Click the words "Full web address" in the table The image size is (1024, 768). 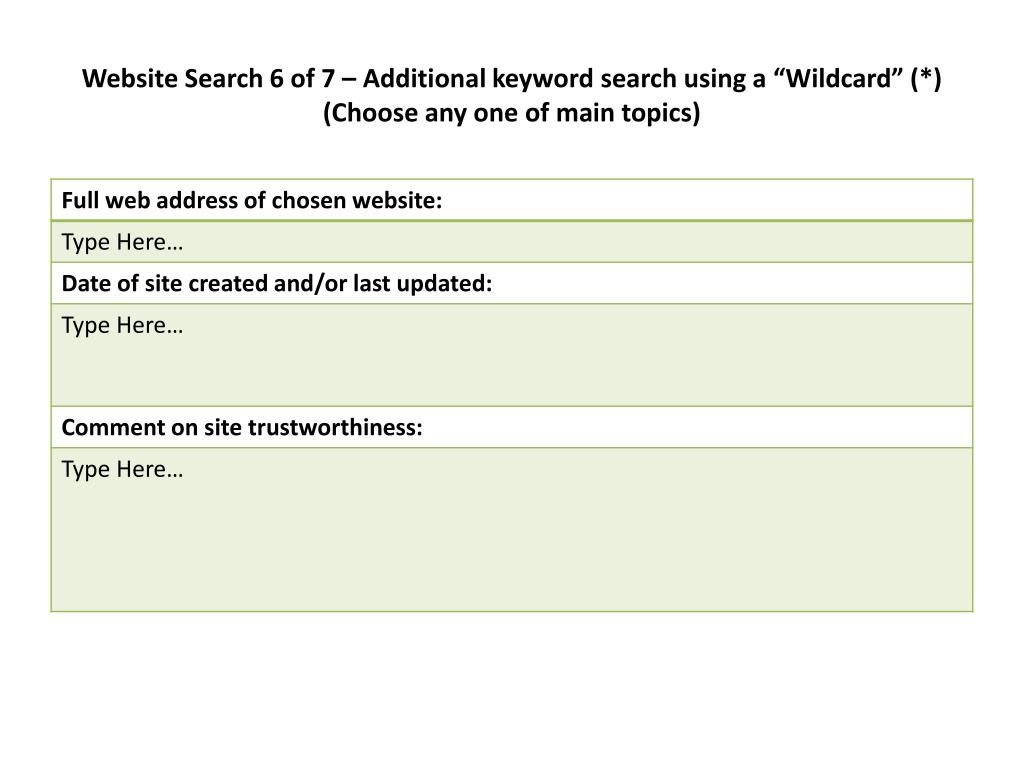(x=138, y=200)
